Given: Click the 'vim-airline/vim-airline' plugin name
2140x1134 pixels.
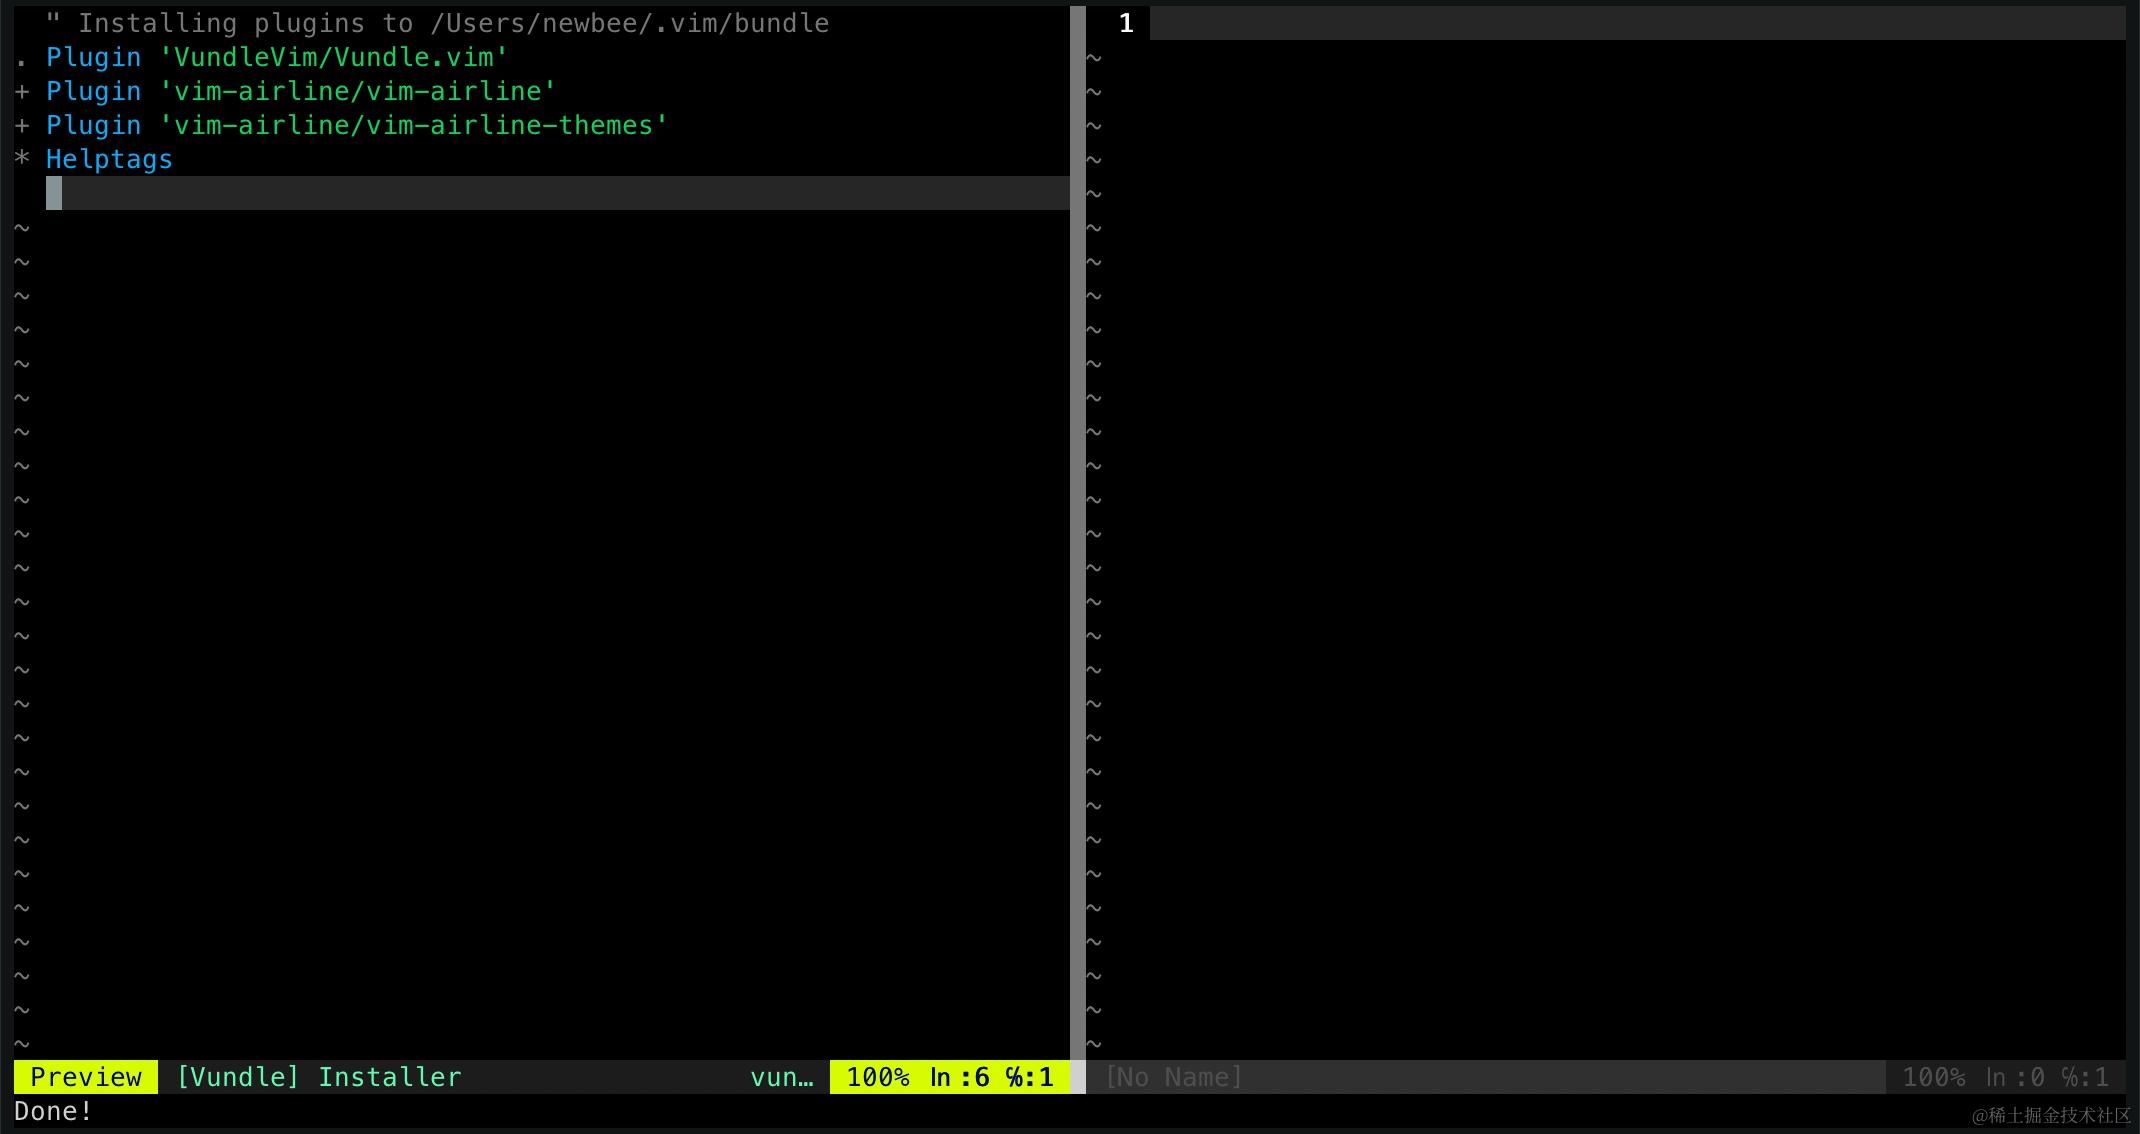Looking at the screenshot, I should [x=357, y=91].
